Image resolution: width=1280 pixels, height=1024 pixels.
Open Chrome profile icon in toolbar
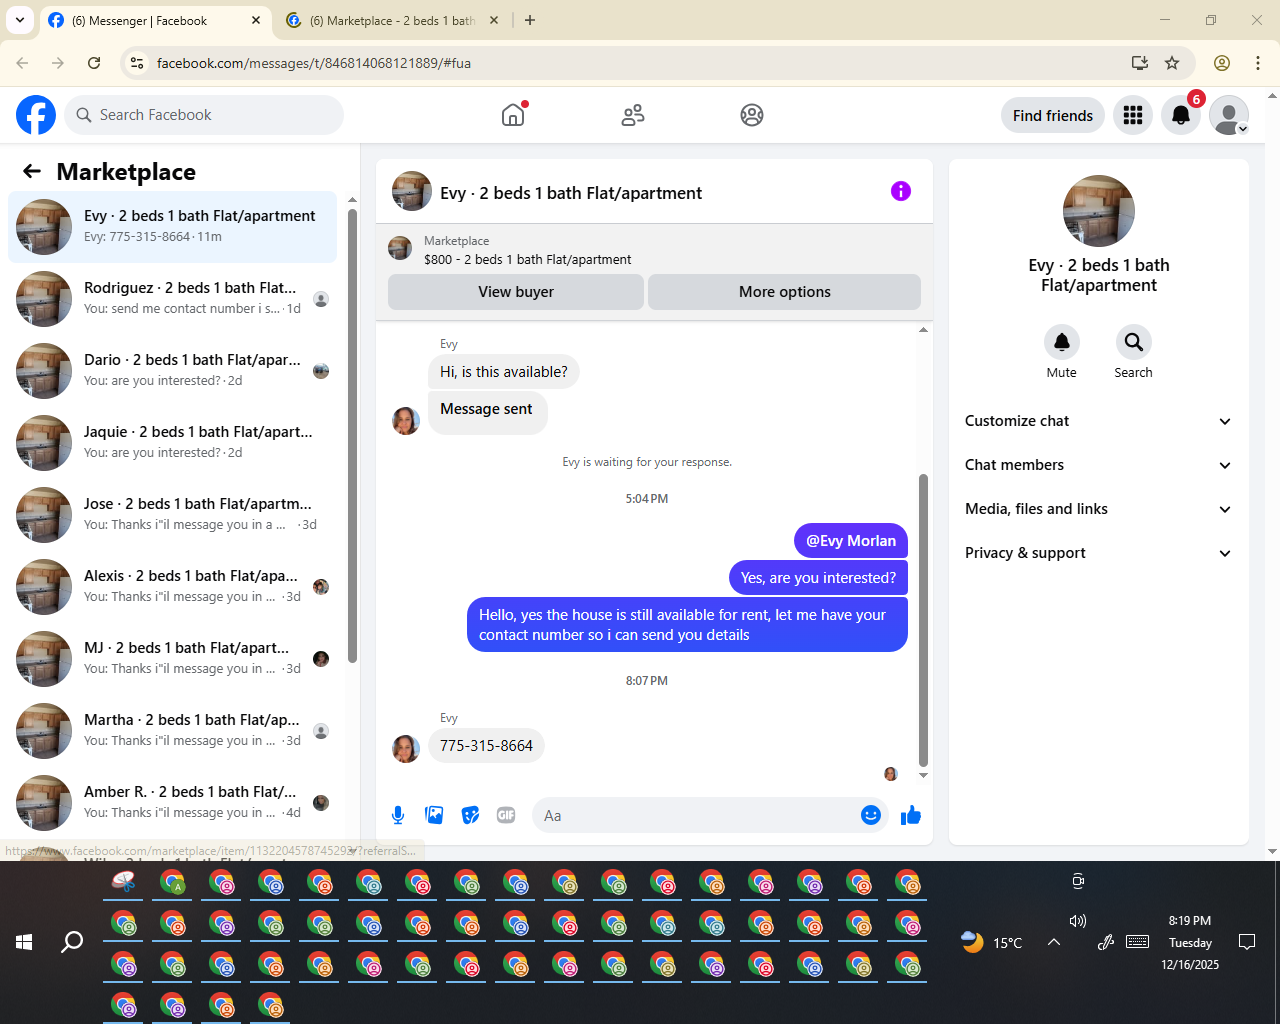click(x=1222, y=63)
